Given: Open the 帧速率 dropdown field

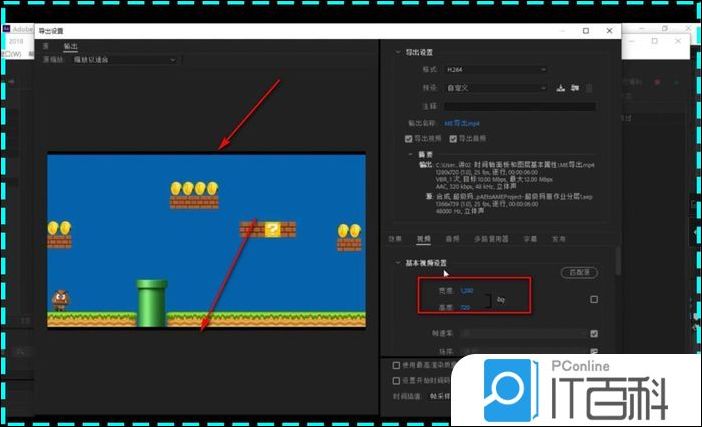Looking at the screenshot, I should click(x=524, y=333).
